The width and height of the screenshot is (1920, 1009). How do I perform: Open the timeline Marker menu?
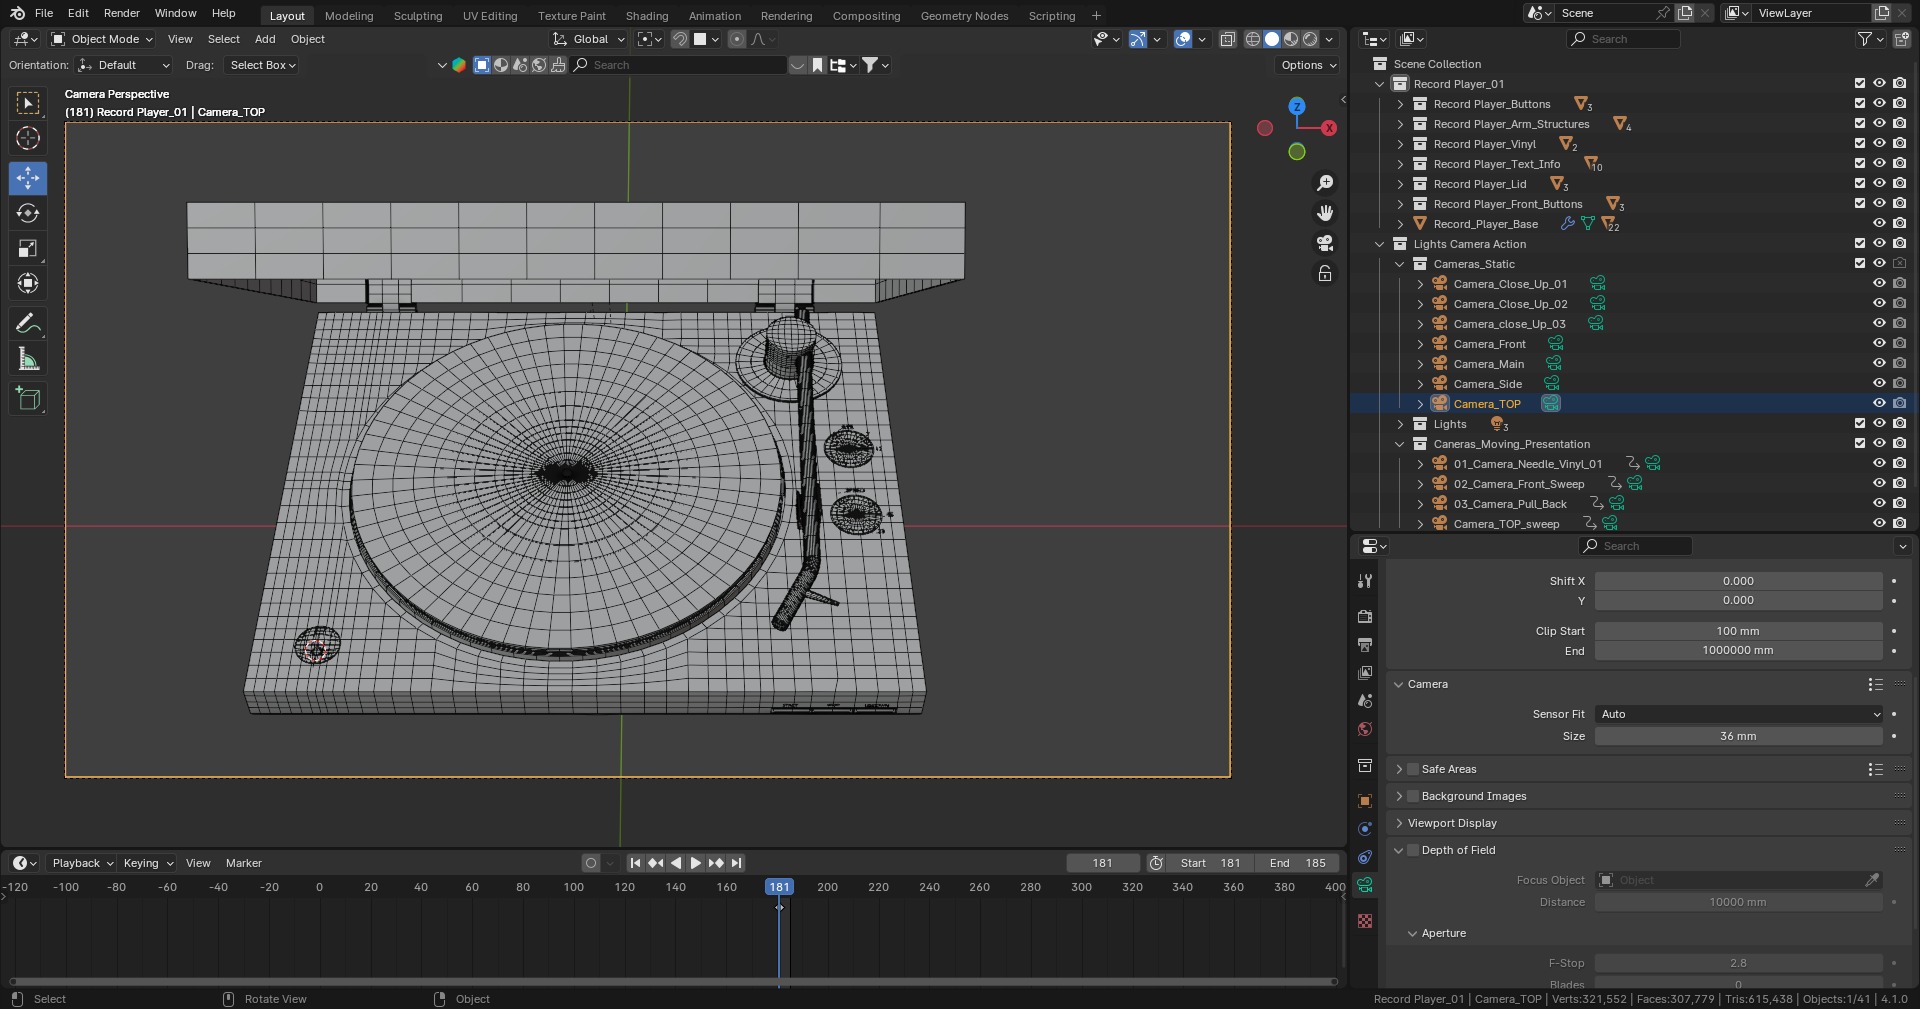244,863
